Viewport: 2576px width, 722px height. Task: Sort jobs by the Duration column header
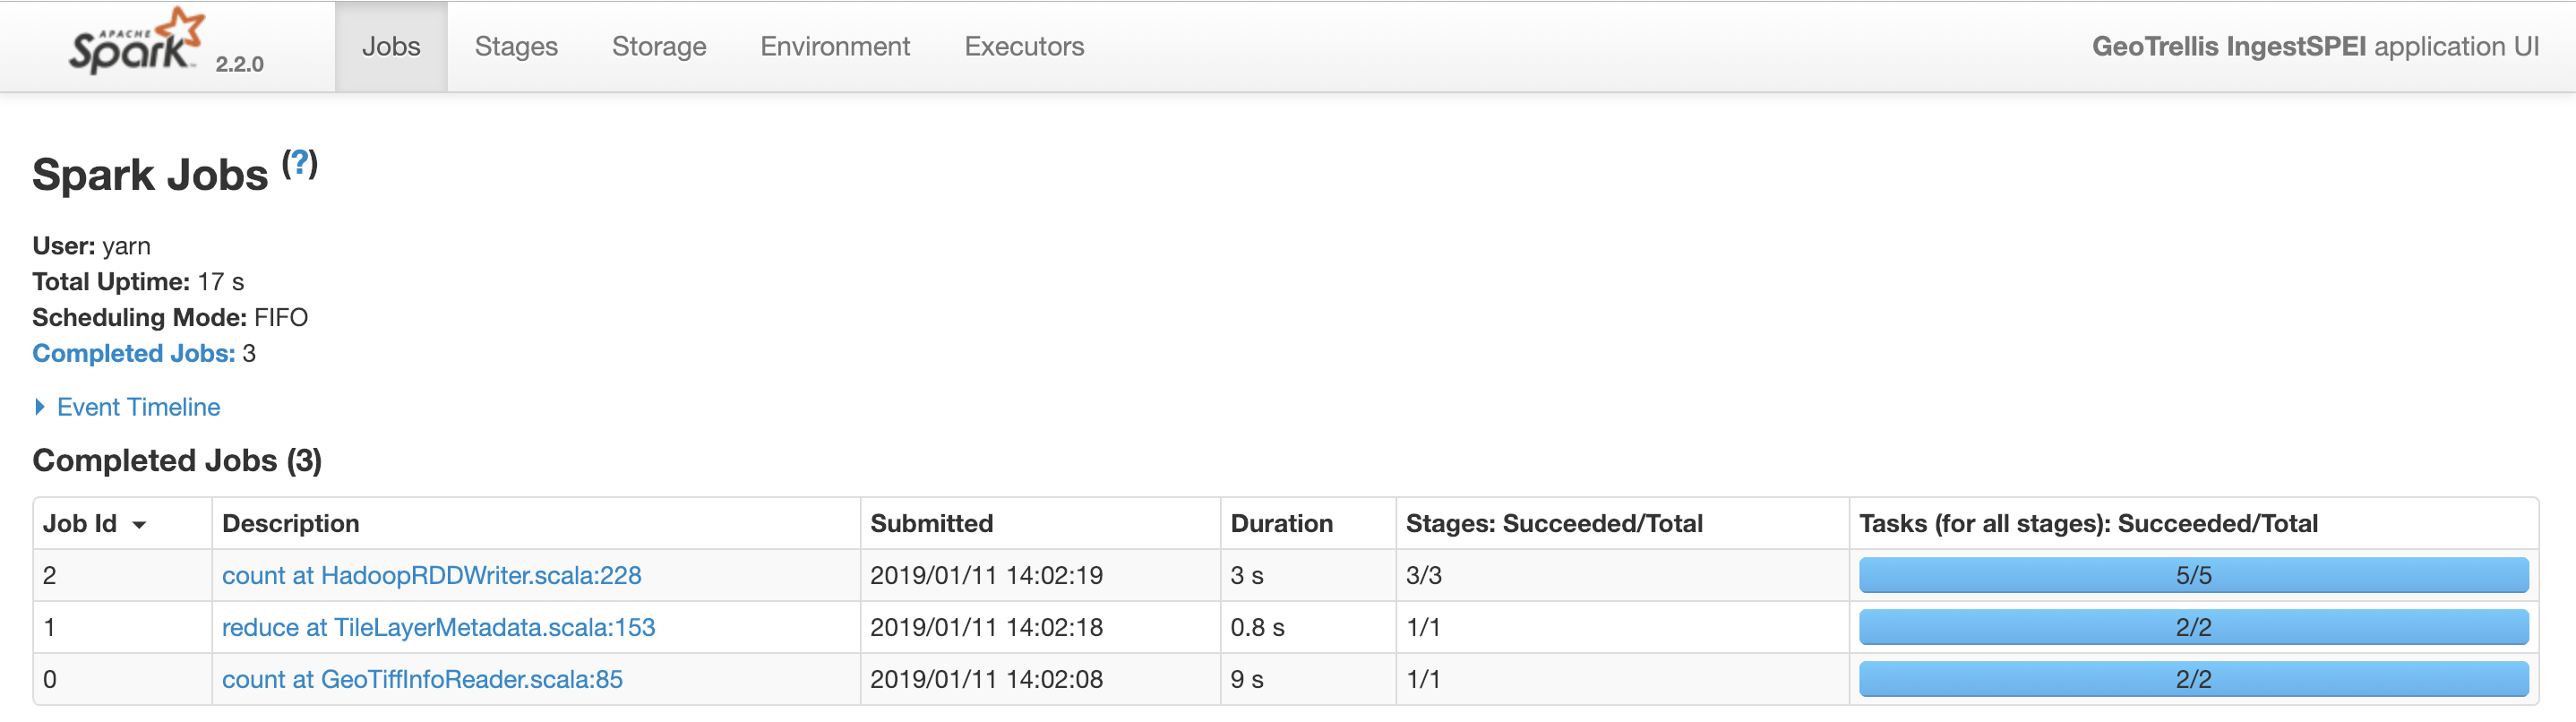pos(1282,523)
